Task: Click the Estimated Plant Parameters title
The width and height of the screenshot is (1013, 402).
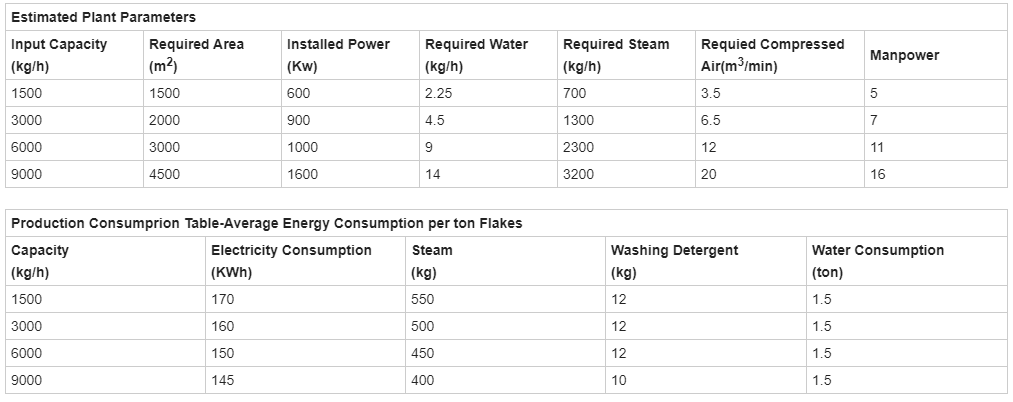Action: coord(103,17)
